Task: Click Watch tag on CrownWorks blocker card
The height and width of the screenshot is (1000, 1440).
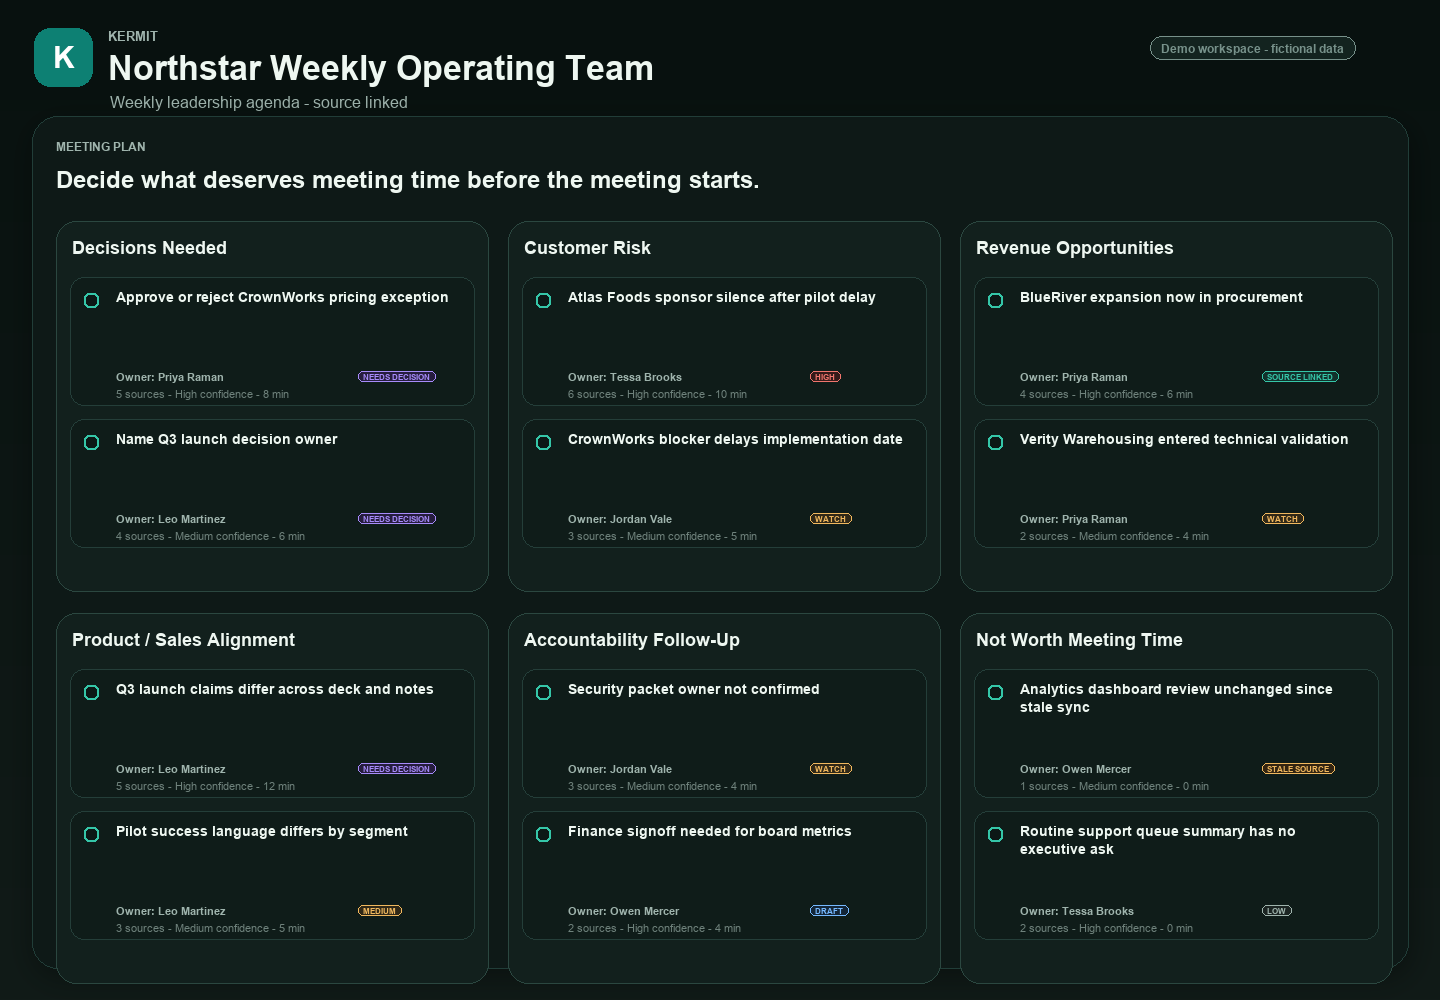Action: point(831,519)
